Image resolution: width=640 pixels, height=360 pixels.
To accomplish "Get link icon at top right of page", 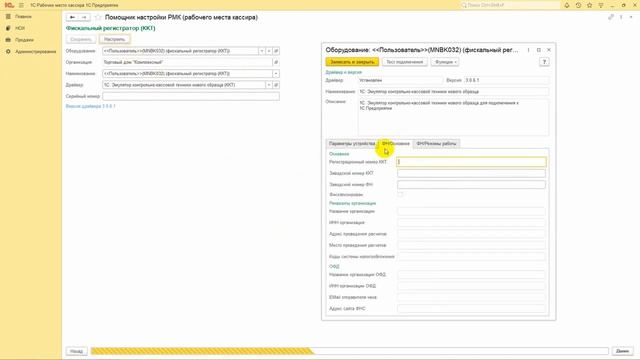I will pyautogui.click(x=611, y=17).
